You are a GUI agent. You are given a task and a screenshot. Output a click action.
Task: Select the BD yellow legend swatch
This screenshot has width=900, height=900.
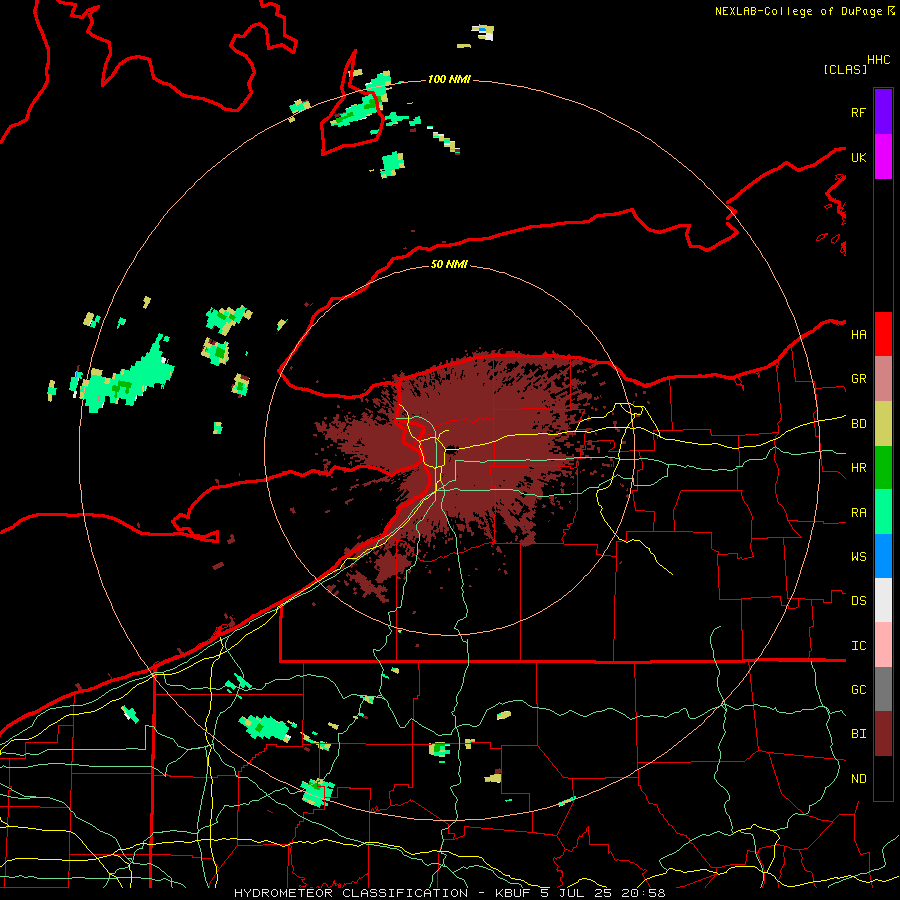[883, 424]
